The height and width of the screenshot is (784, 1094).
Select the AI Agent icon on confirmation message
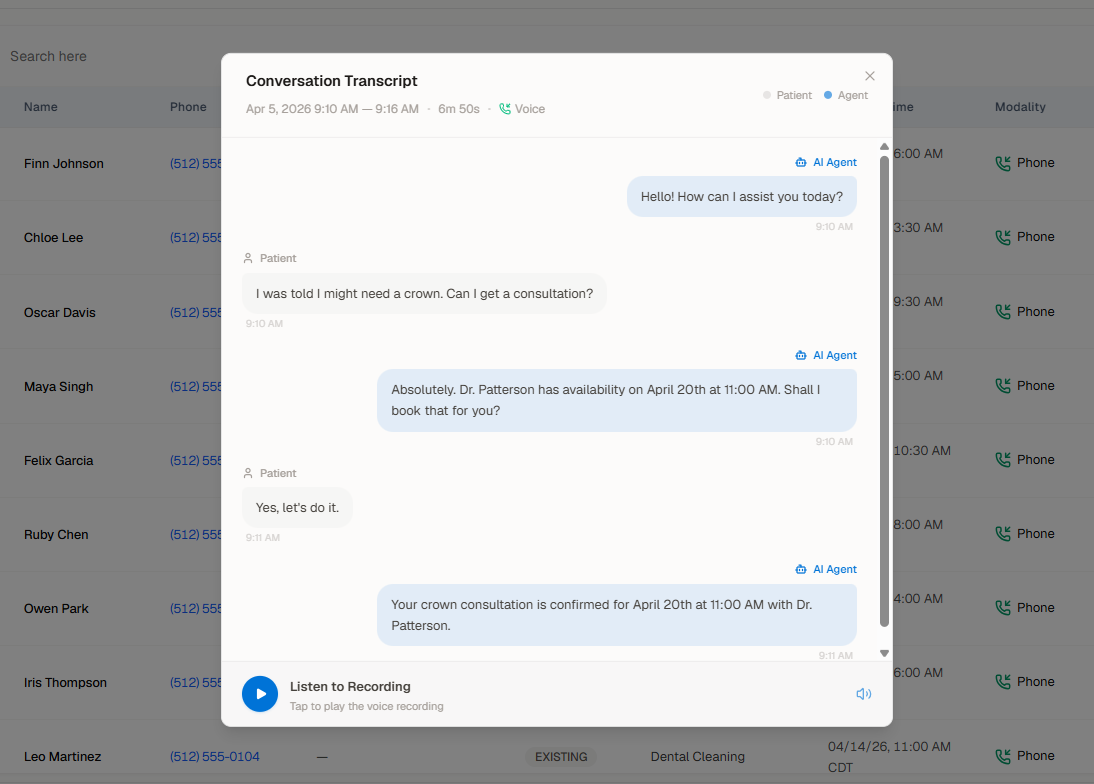[x=799, y=569]
